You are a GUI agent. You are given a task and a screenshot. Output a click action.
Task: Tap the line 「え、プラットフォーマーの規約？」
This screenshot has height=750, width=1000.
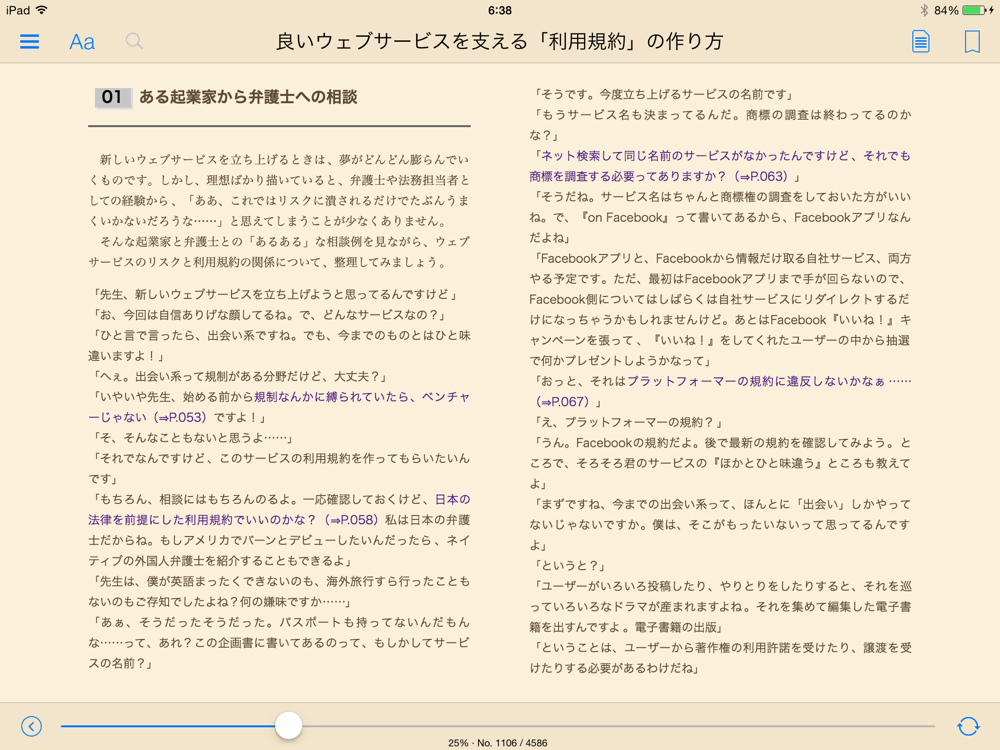click(628, 422)
